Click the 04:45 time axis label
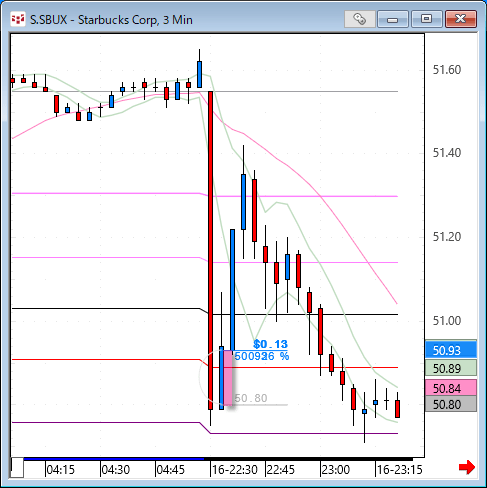This screenshot has height=488, width=487. (171, 470)
